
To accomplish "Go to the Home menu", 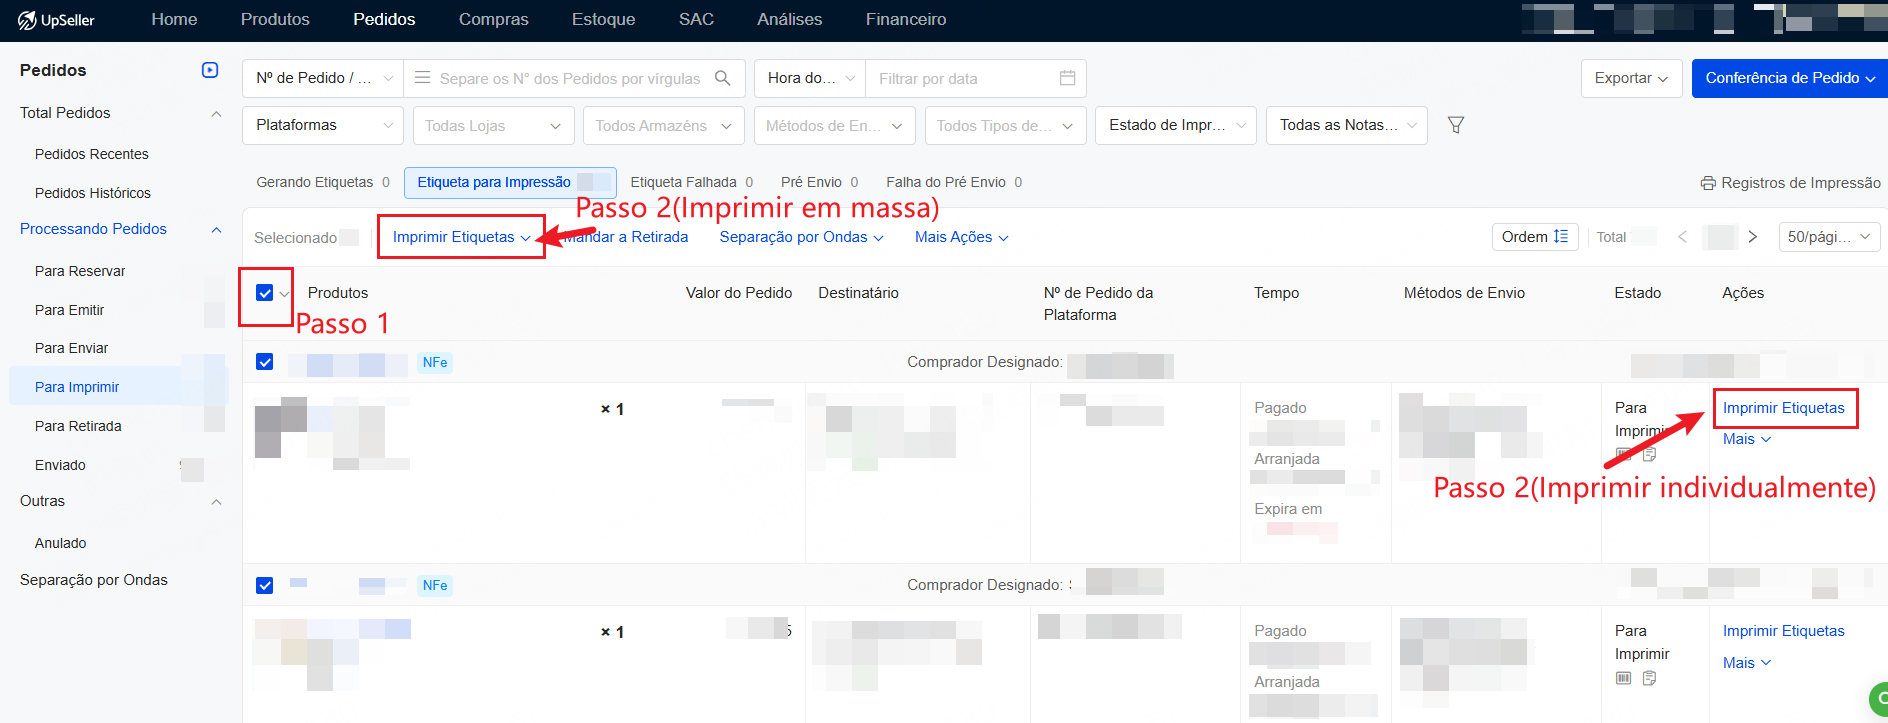I will coord(174,20).
